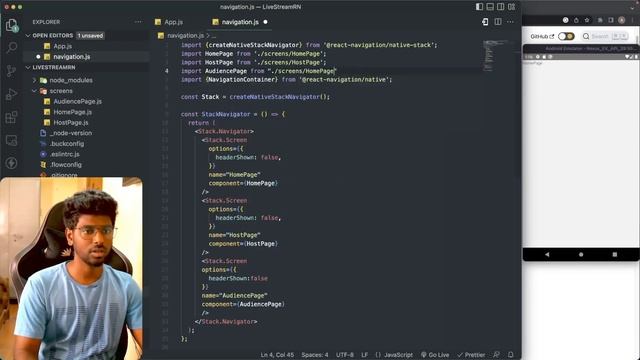The width and height of the screenshot is (640, 360).
Task: Switch to the App.js tab
Action: tap(173, 22)
